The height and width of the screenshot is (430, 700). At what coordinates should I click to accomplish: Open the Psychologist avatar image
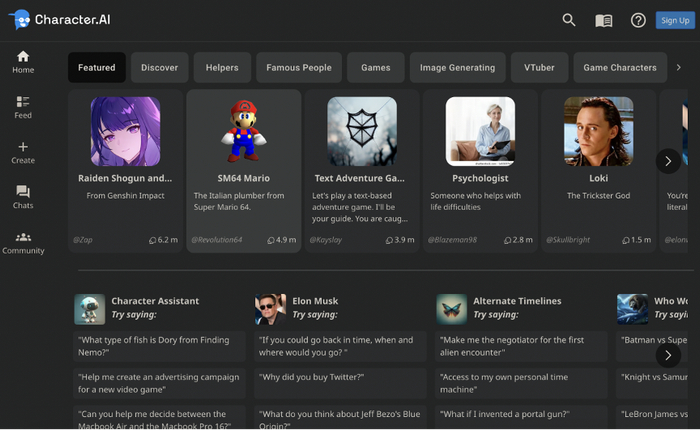click(x=480, y=131)
